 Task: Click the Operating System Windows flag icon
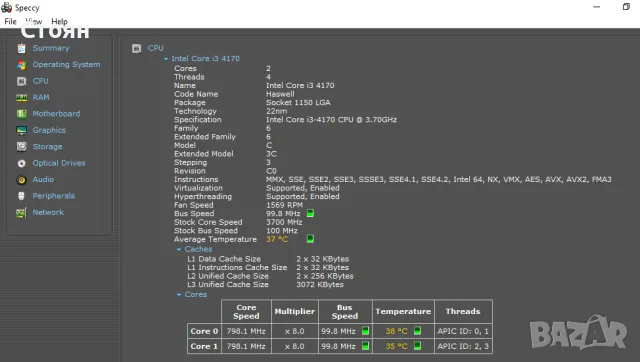pos(22,65)
